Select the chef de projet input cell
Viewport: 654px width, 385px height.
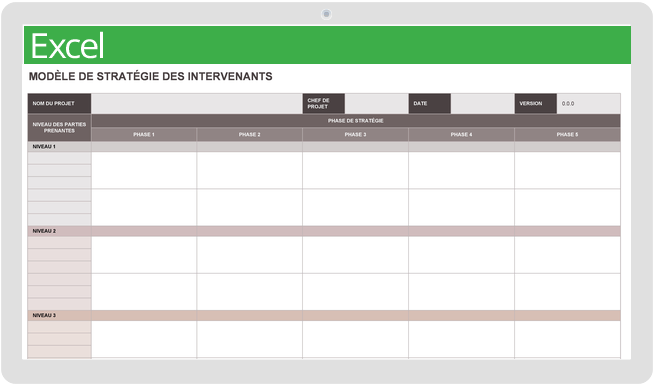(x=377, y=103)
